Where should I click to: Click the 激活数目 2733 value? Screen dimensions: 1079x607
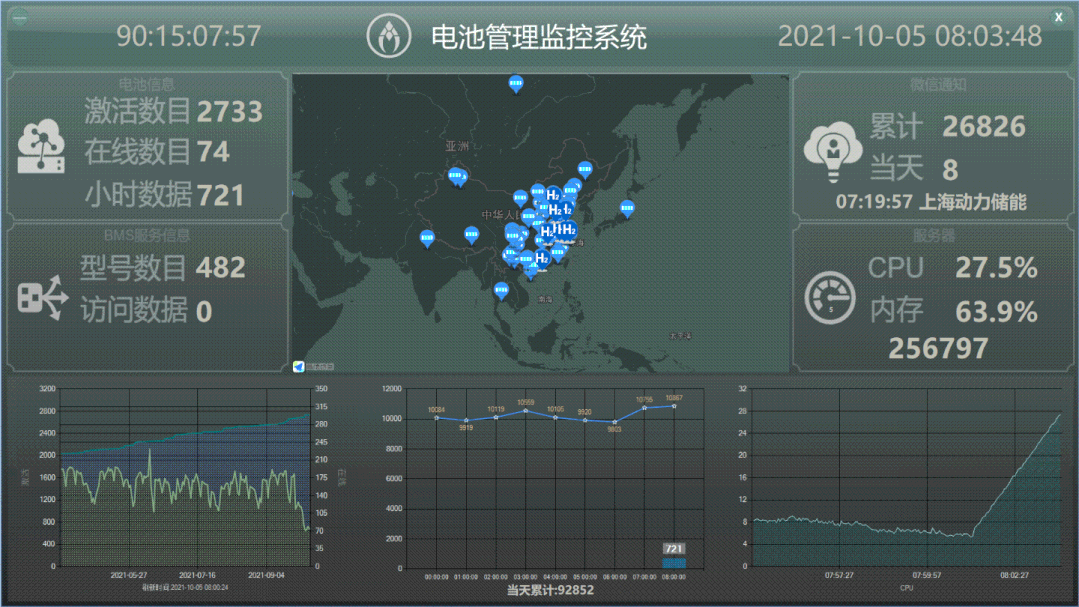click(229, 111)
